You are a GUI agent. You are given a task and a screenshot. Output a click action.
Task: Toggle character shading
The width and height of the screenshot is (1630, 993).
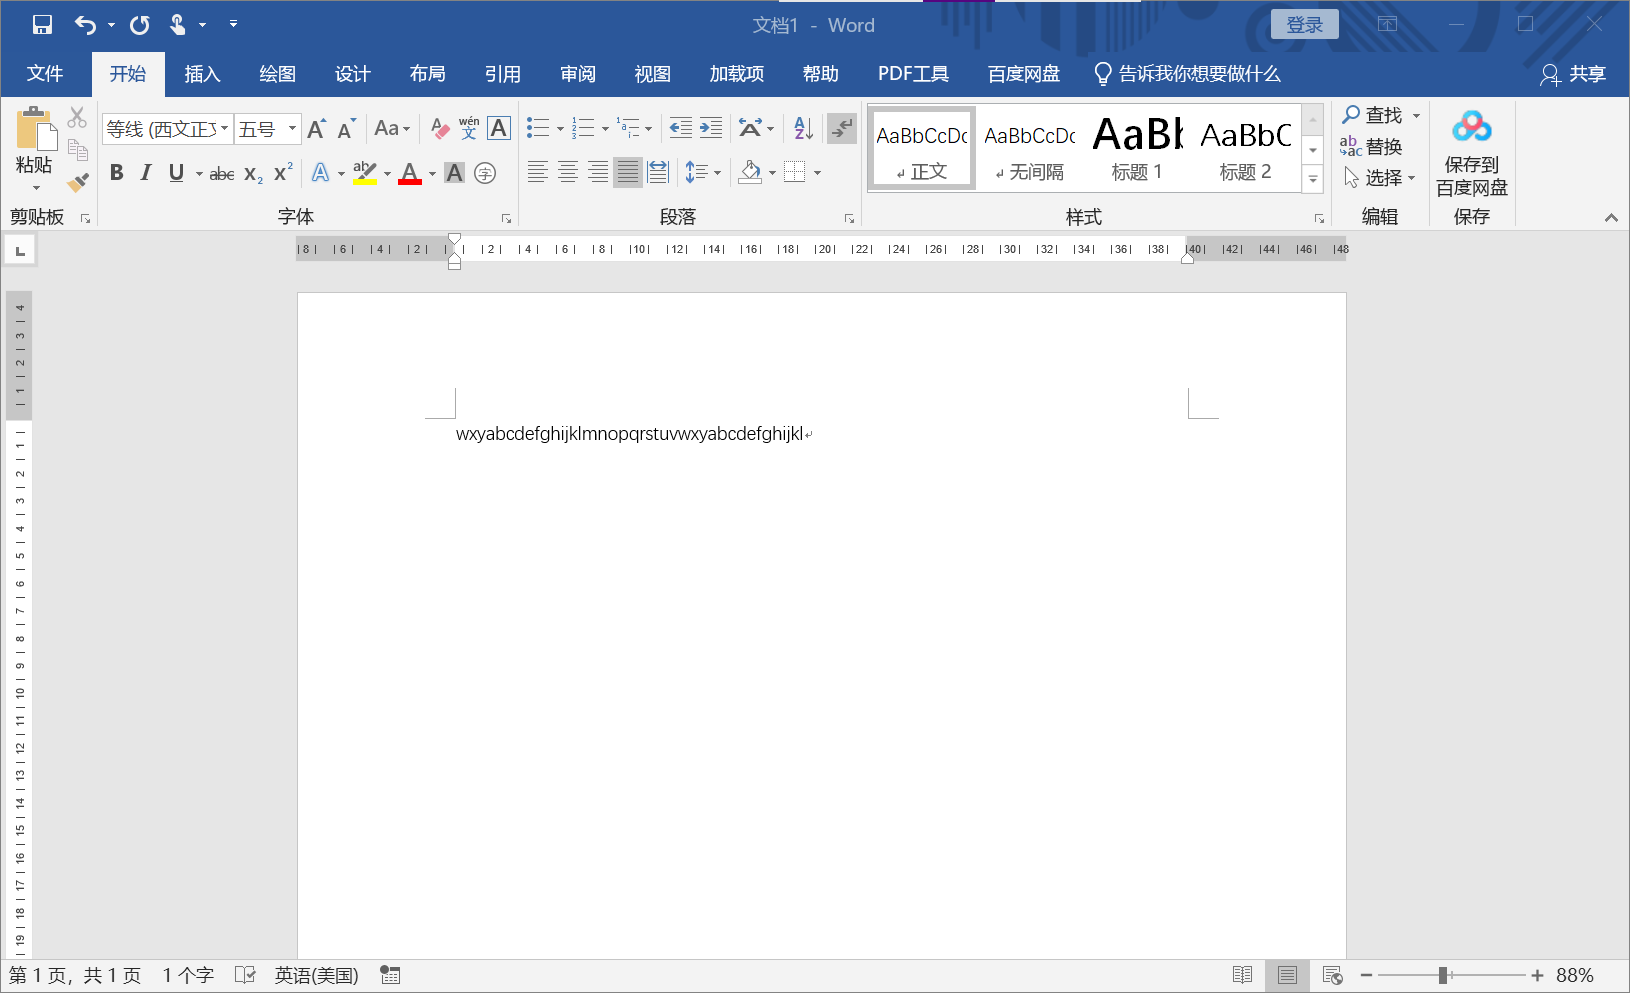click(x=455, y=173)
